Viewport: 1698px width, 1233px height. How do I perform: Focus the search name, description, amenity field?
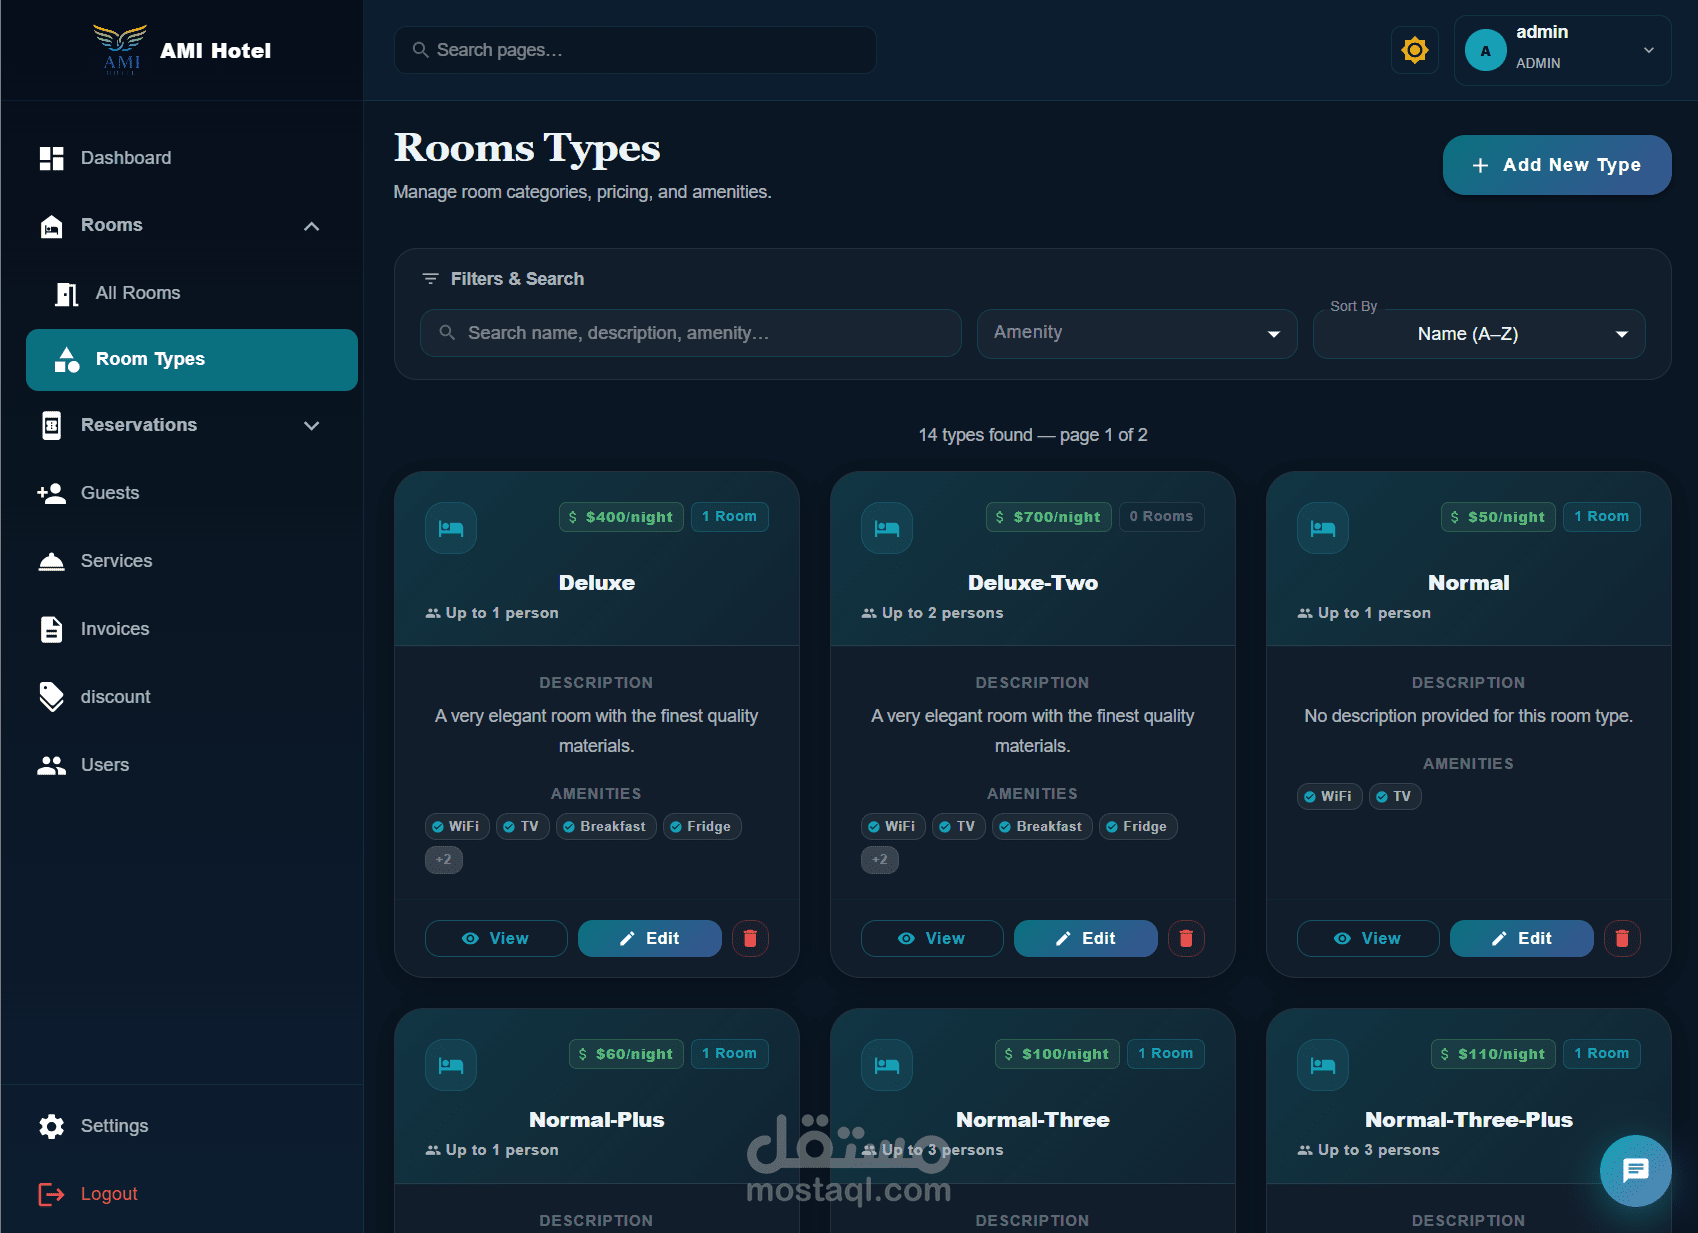tap(691, 333)
